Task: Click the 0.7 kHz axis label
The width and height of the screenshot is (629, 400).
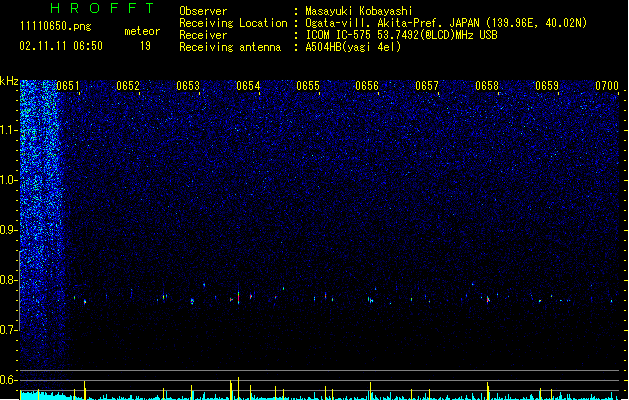Action: pos(9,330)
